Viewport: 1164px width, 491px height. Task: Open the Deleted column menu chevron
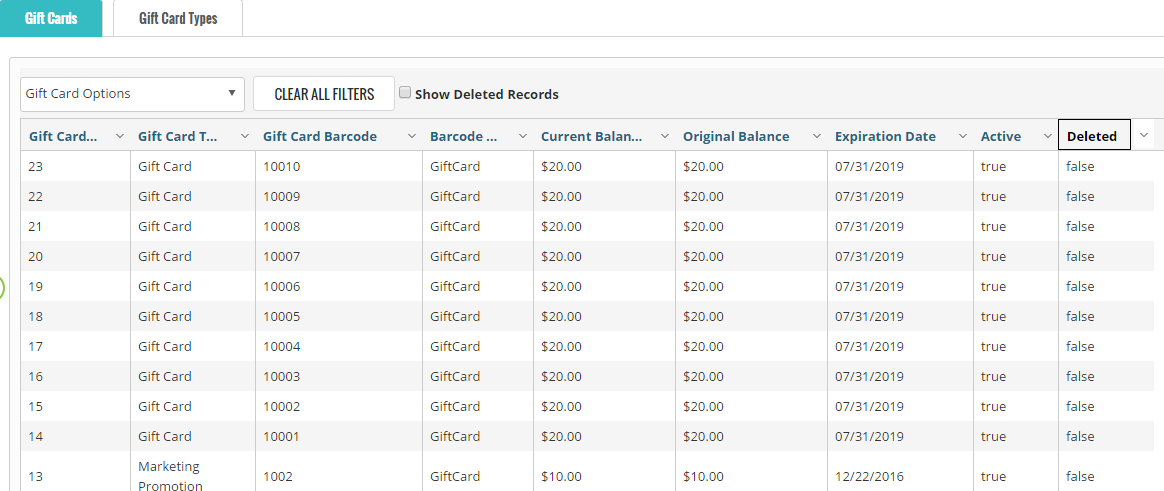point(1144,135)
